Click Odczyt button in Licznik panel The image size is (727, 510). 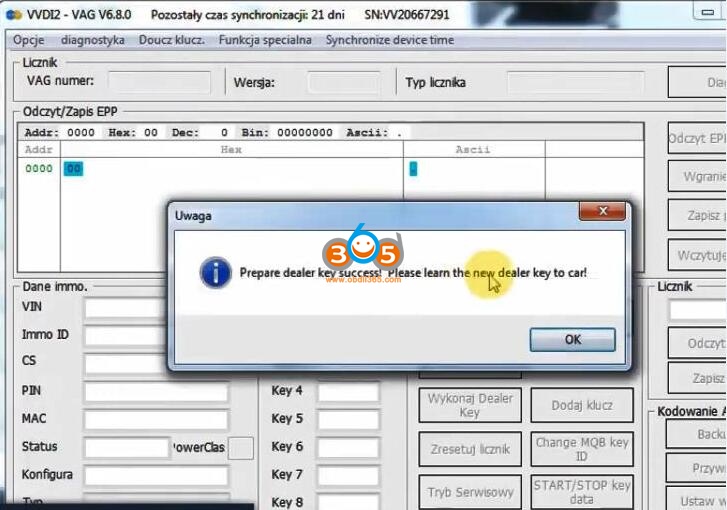(x=697, y=343)
